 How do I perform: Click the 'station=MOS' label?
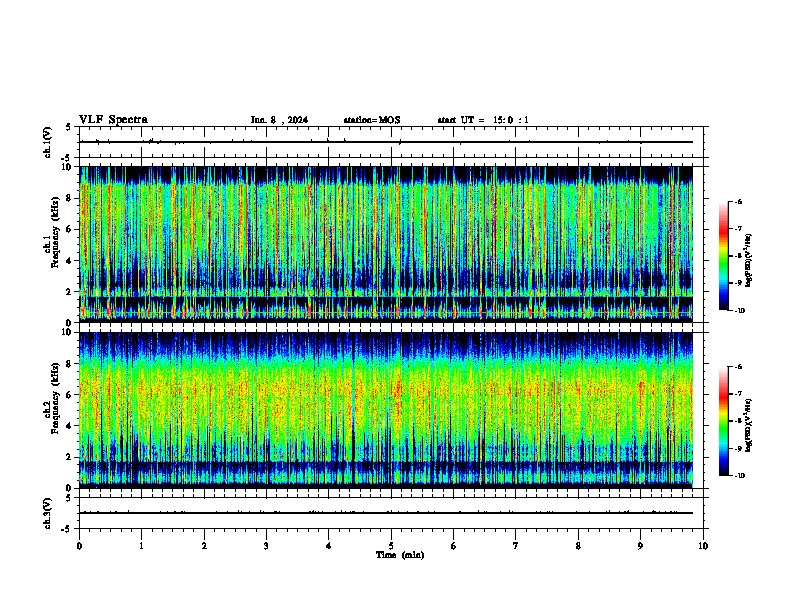click(372, 120)
